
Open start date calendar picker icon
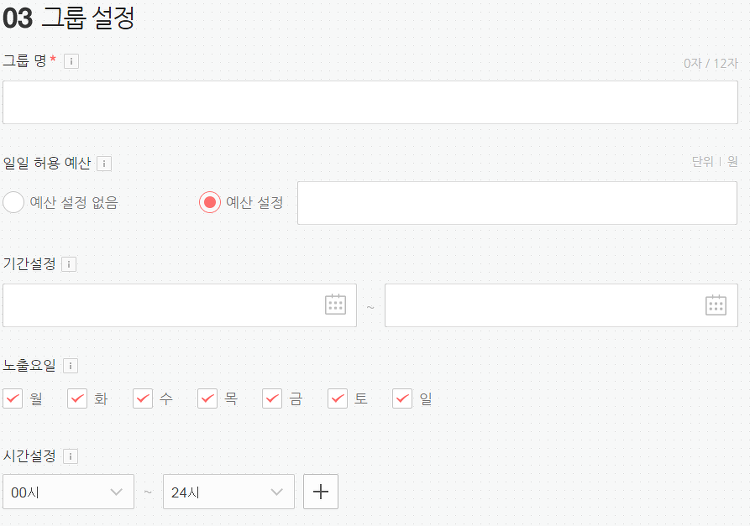(335, 305)
